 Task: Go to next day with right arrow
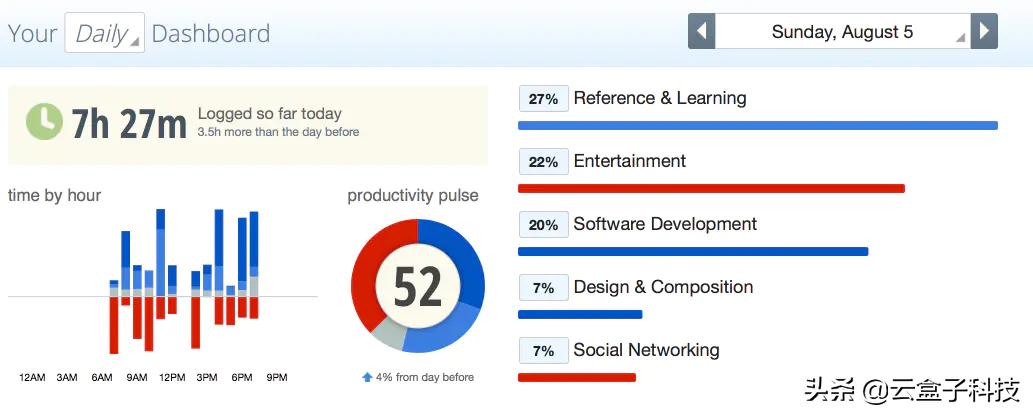point(984,31)
